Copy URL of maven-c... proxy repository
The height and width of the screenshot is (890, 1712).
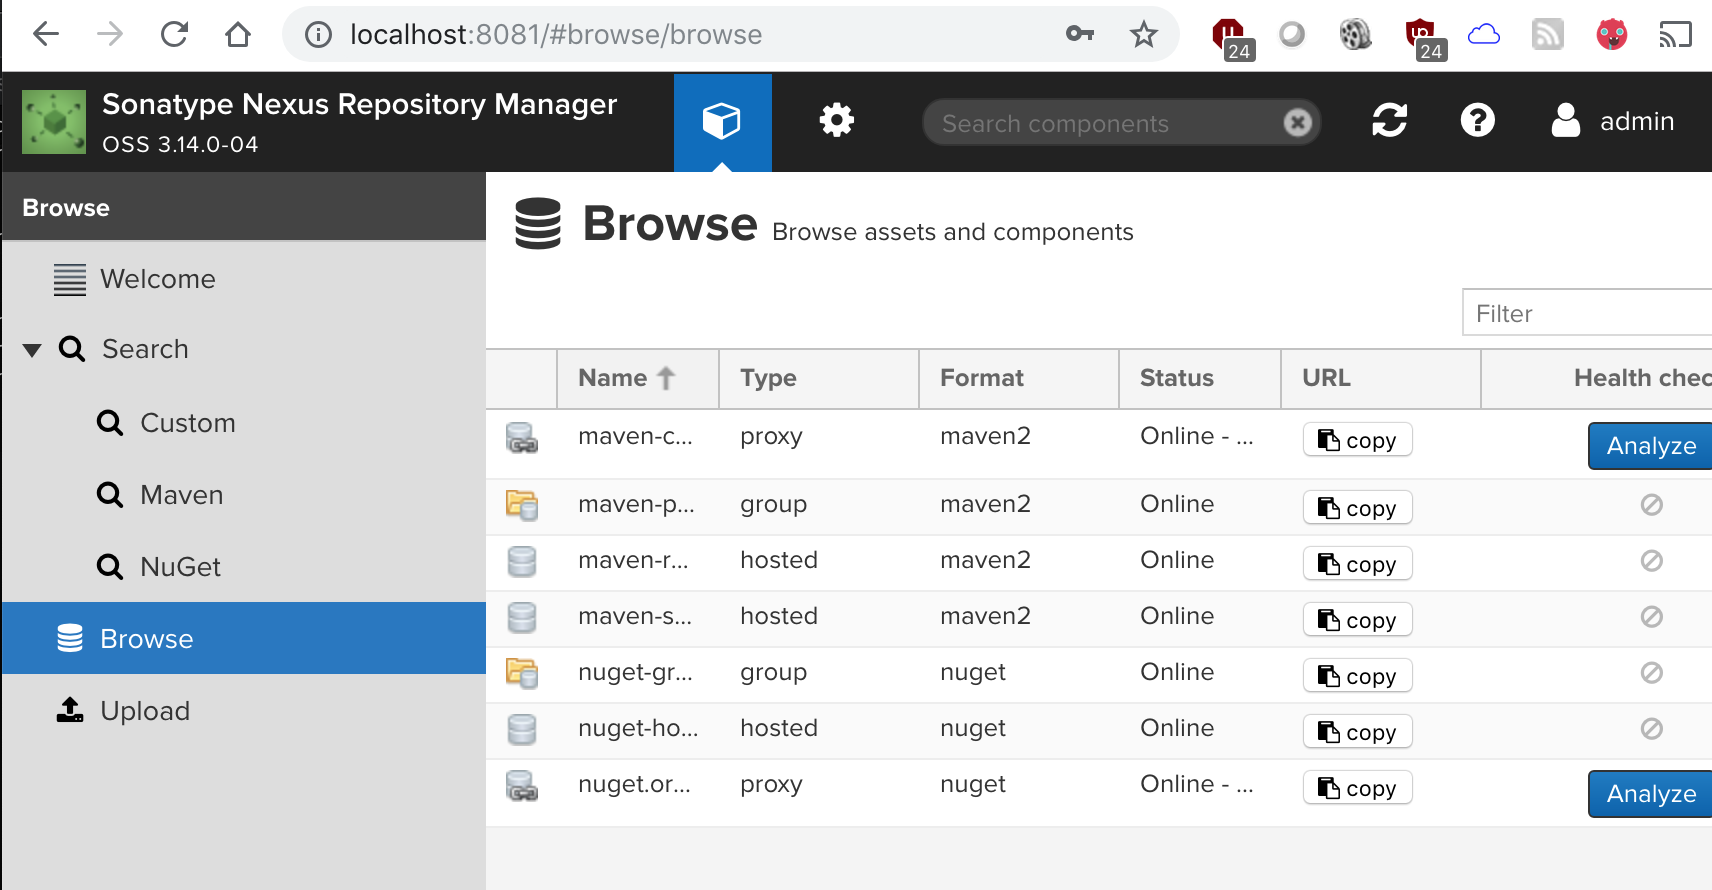[1357, 440]
